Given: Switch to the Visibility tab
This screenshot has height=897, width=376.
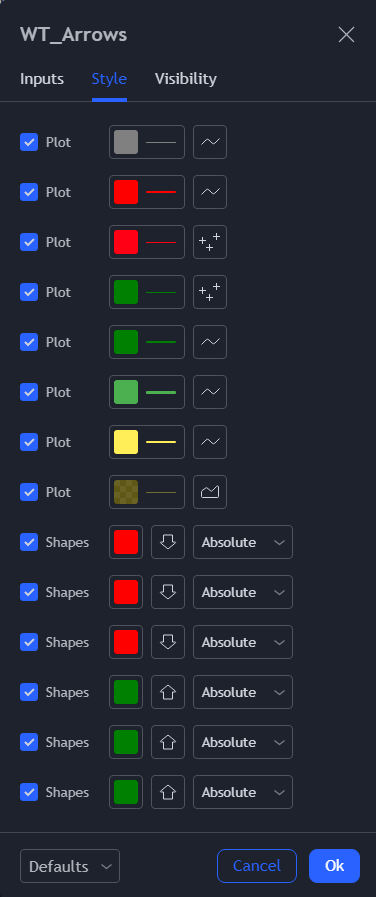Looking at the screenshot, I should pyautogui.click(x=185, y=79).
